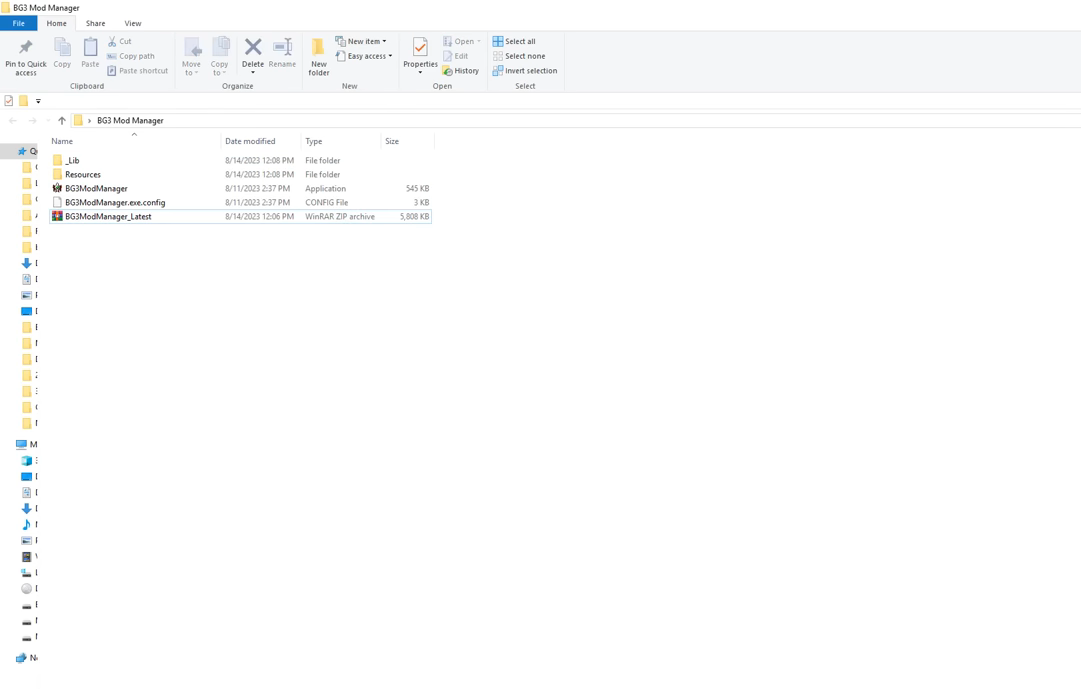Click the Resources folder icon
Image resolution: width=1081 pixels, height=689 pixels.
pyautogui.click(x=57, y=174)
